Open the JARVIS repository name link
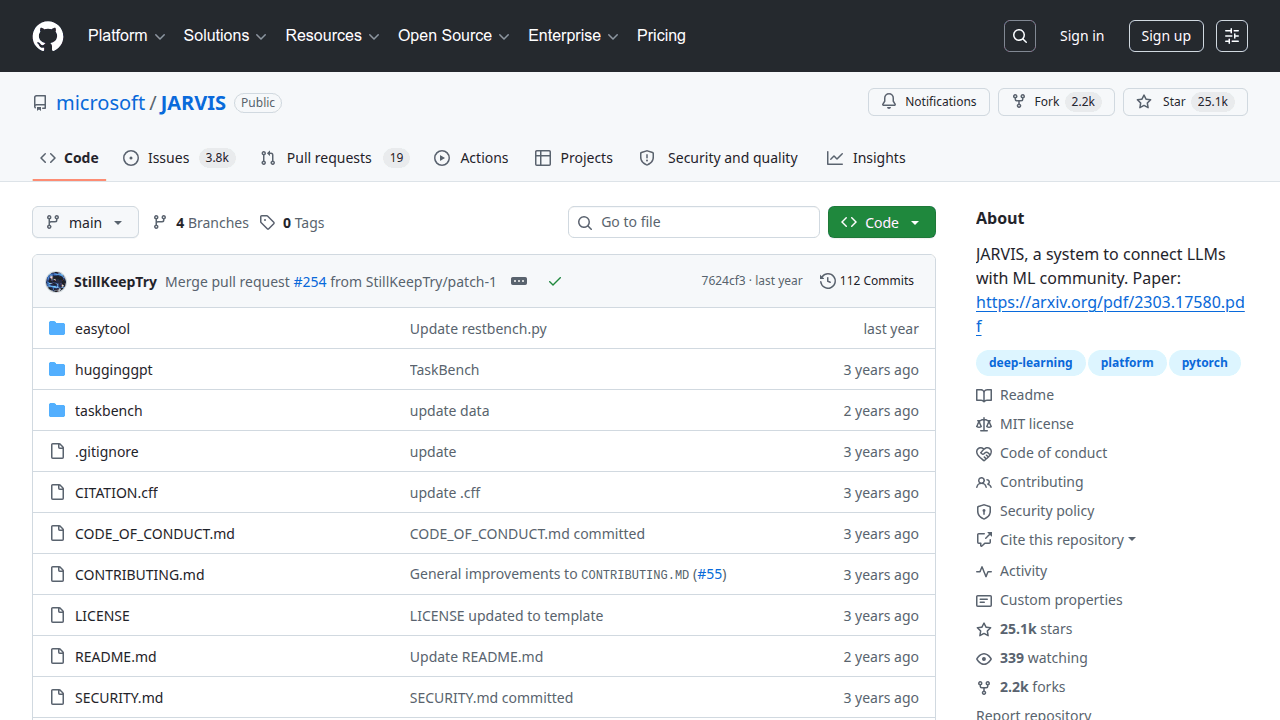 [193, 102]
